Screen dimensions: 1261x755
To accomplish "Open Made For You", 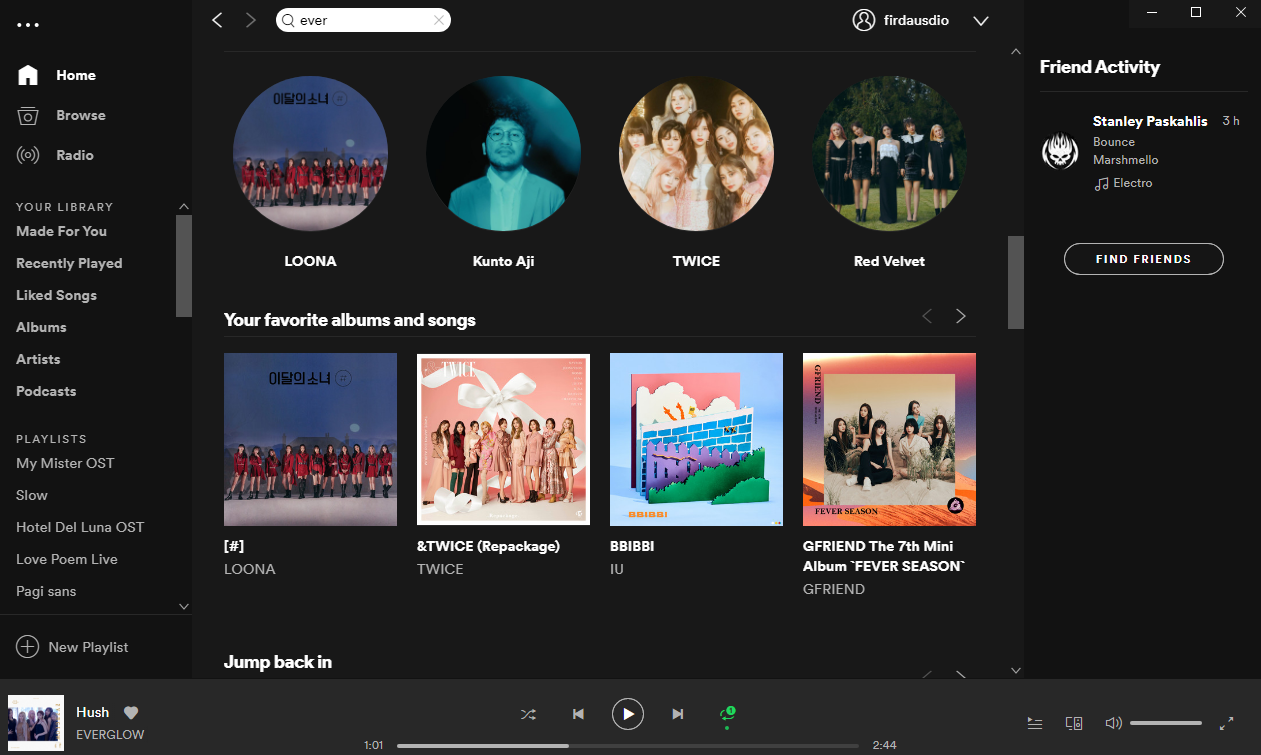I will click(x=61, y=231).
